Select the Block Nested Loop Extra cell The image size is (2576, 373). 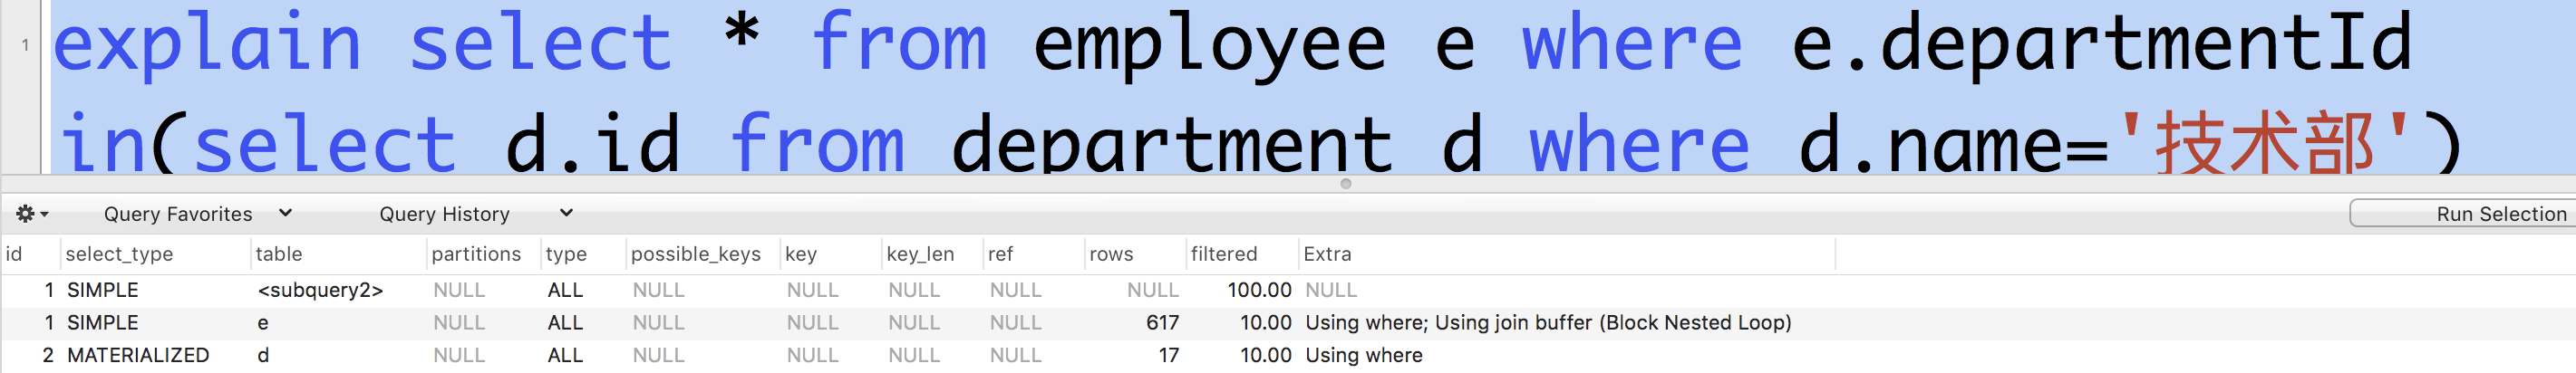click(x=1548, y=323)
